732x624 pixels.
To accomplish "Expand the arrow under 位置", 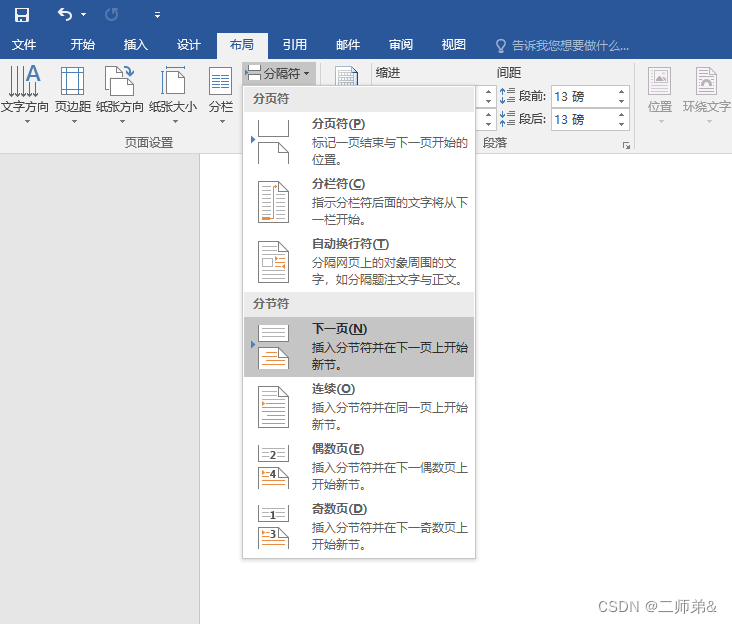I will 661,122.
